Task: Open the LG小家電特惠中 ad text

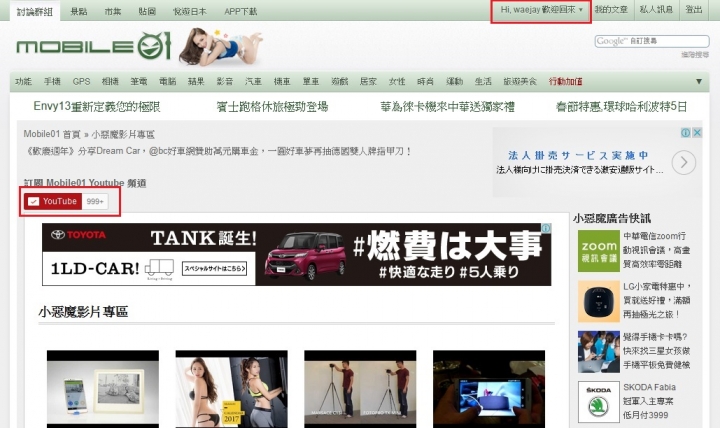Action: click(x=657, y=300)
